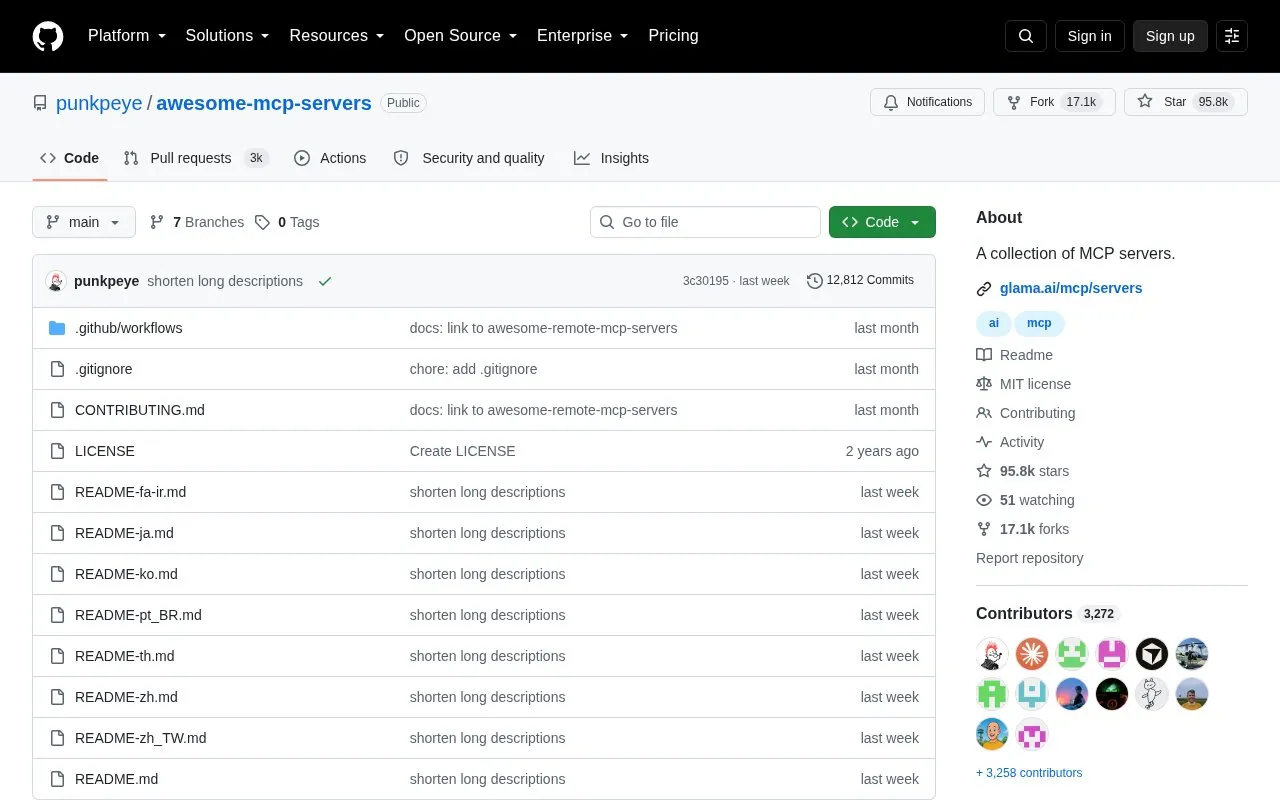
Task: Switch to the Pull requests tab
Action: [196, 158]
